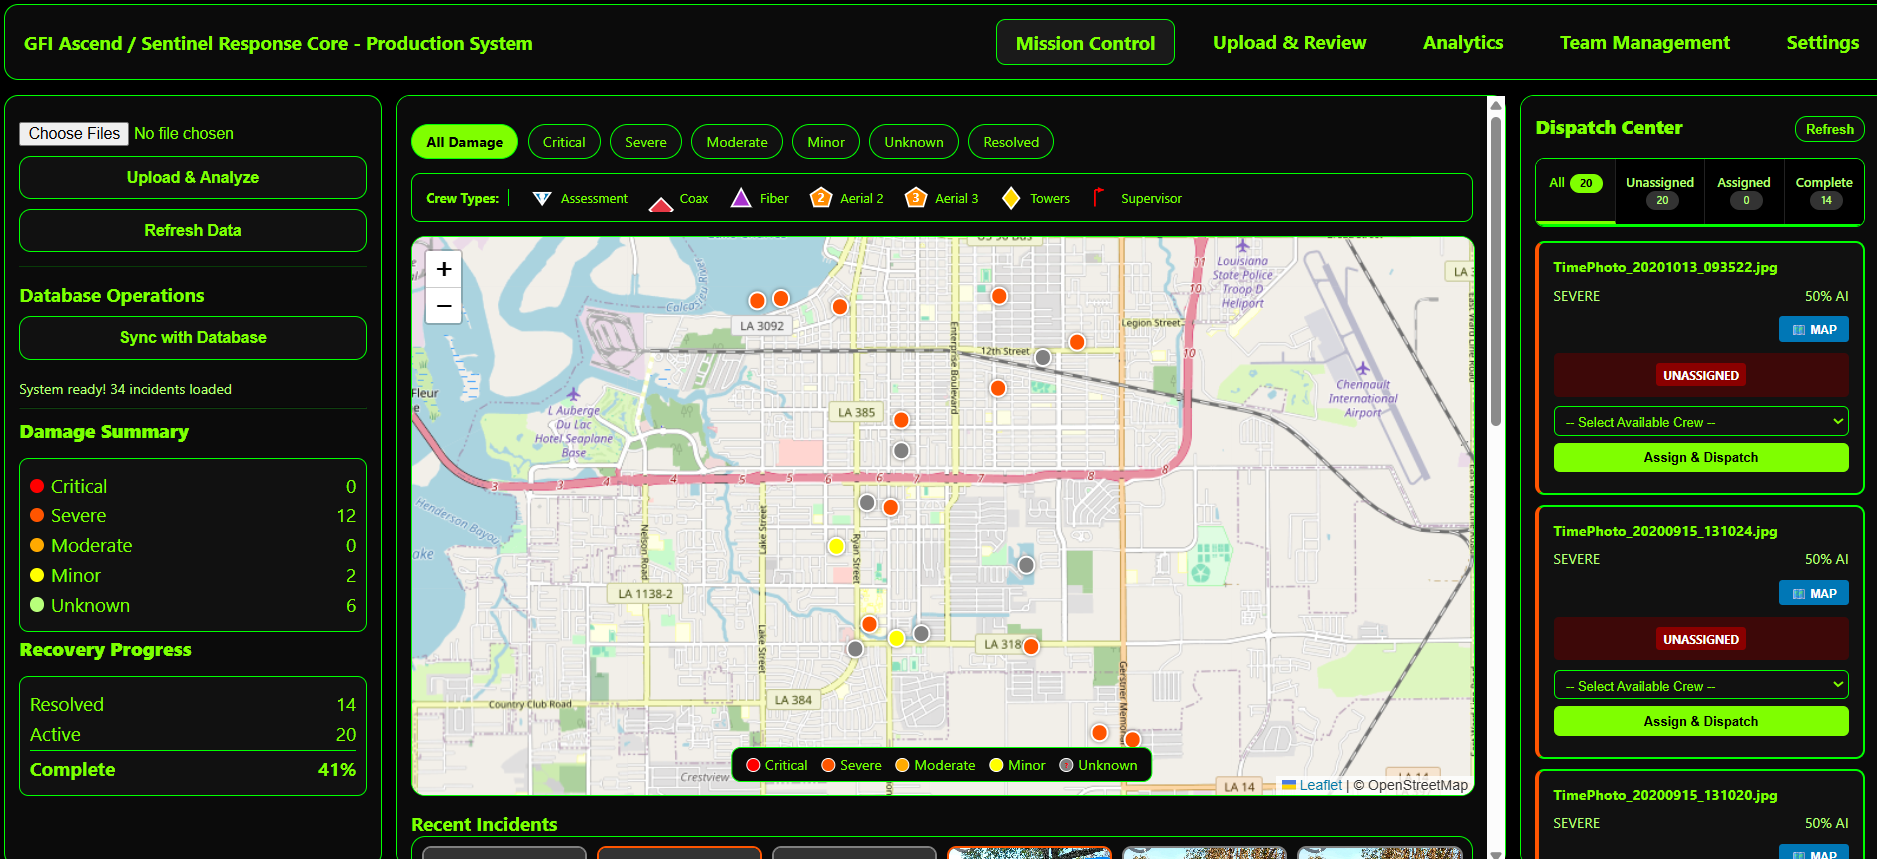Click the map zoom out minus icon
1877x859 pixels.
(444, 306)
